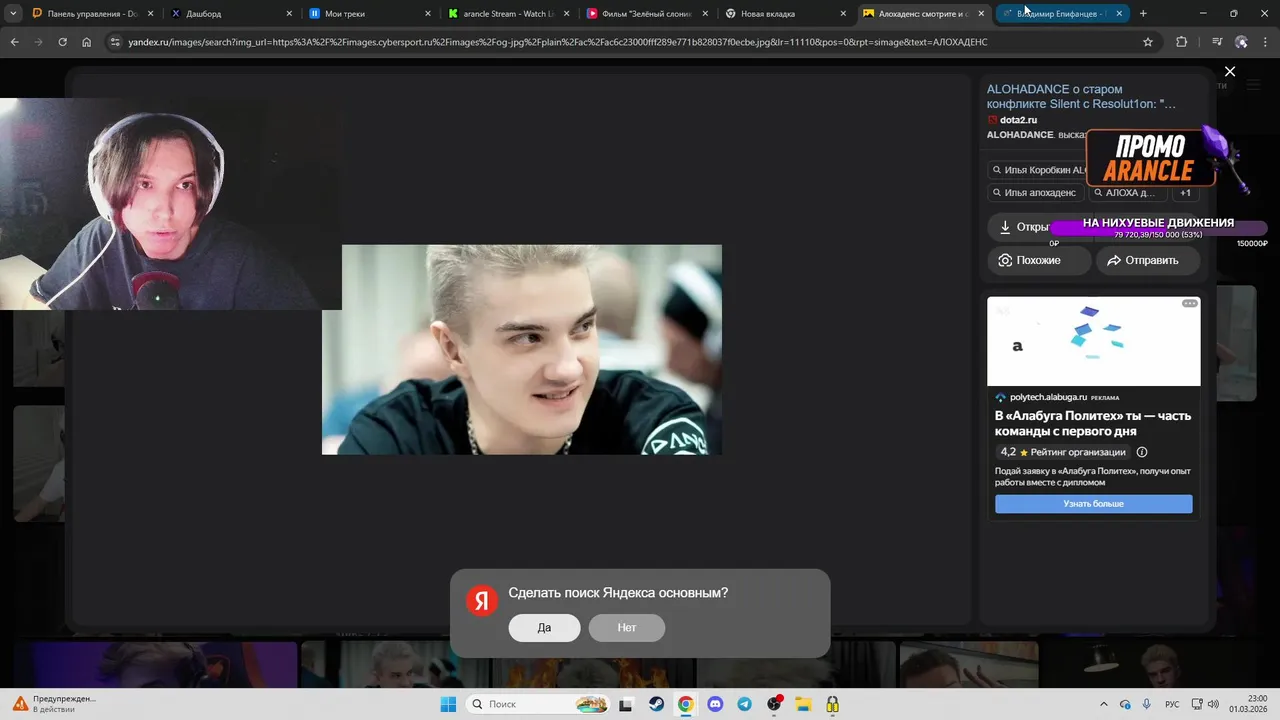Go to the browser home page icon
This screenshot has width=1280, height=720.
pos(87,42)
